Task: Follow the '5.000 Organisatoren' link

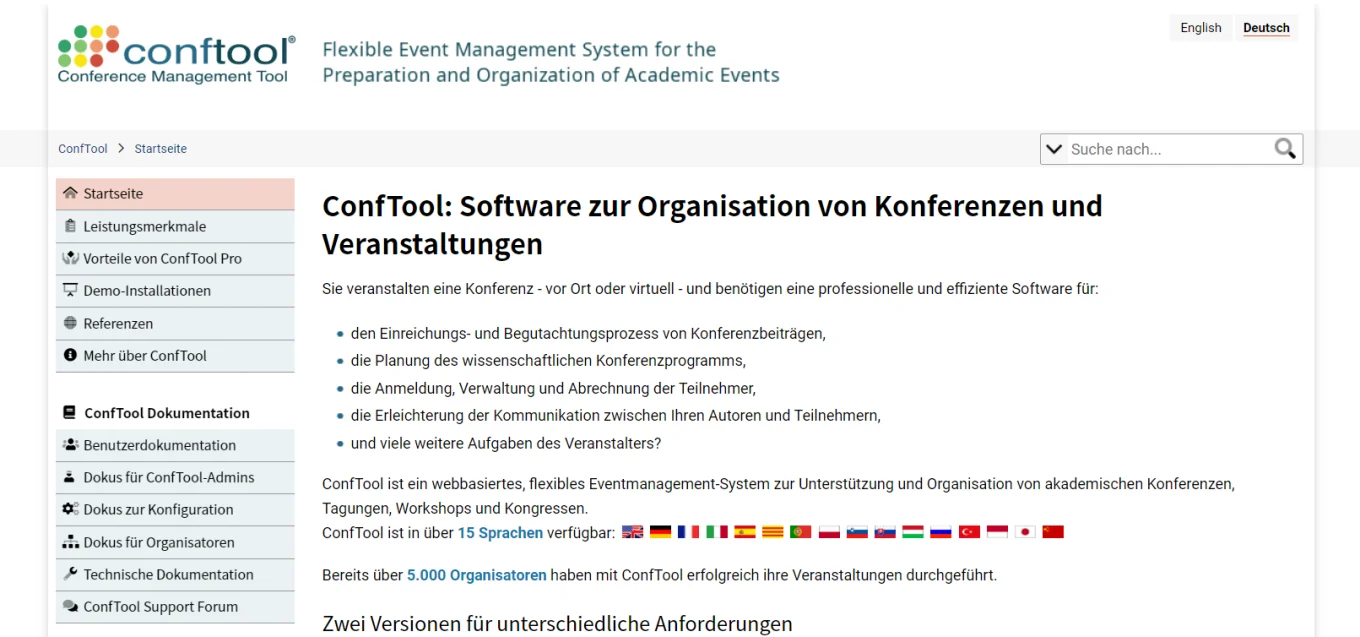Action: pos(477,575)
